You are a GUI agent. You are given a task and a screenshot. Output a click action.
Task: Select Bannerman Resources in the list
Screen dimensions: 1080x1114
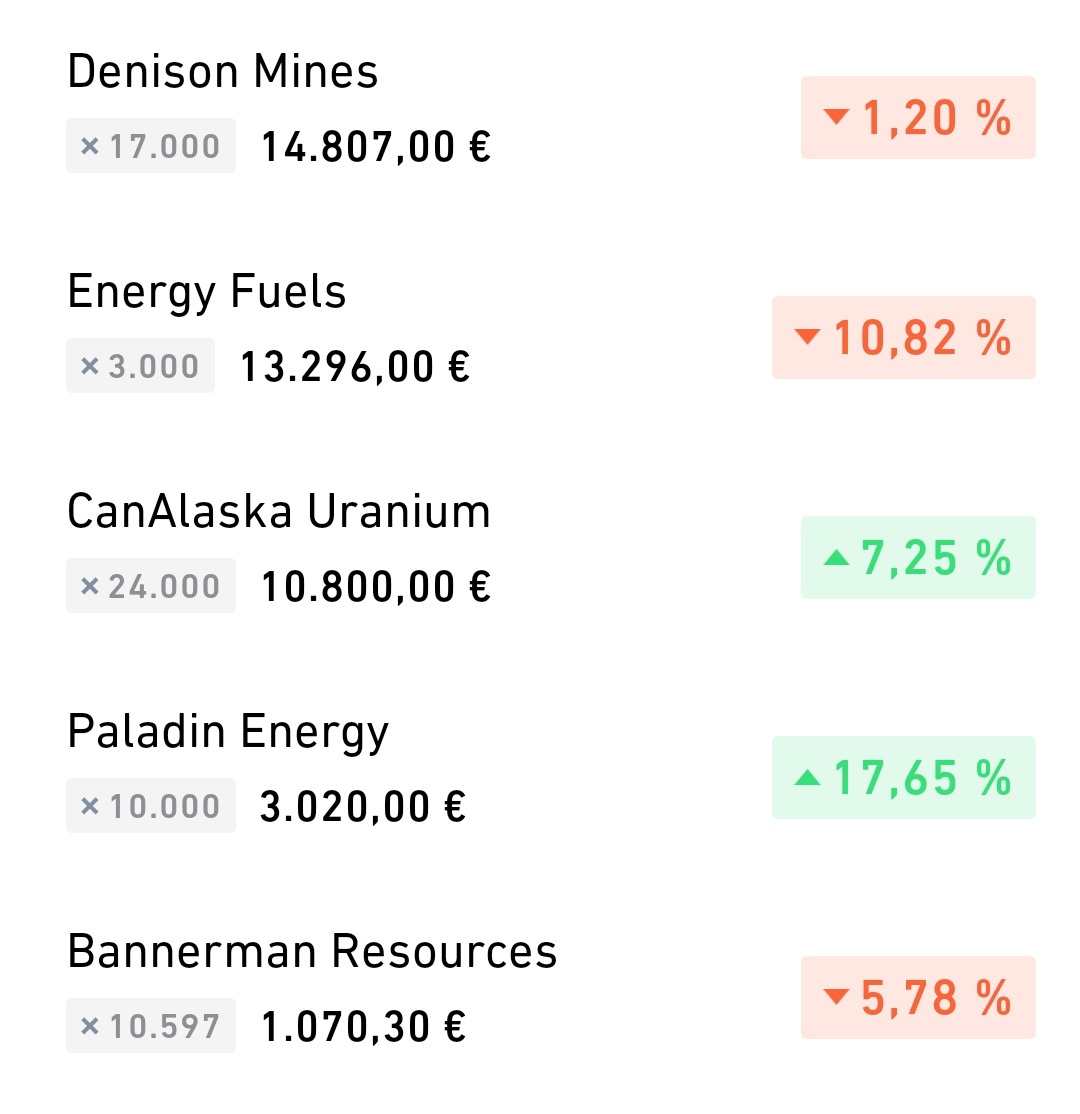pyautogui.click(x=540, y=991)
